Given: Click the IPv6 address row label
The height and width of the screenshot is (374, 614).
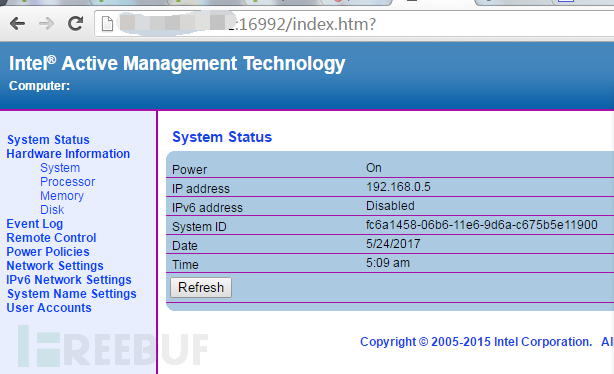Looking at the screenshot, I should coord(207,208).
